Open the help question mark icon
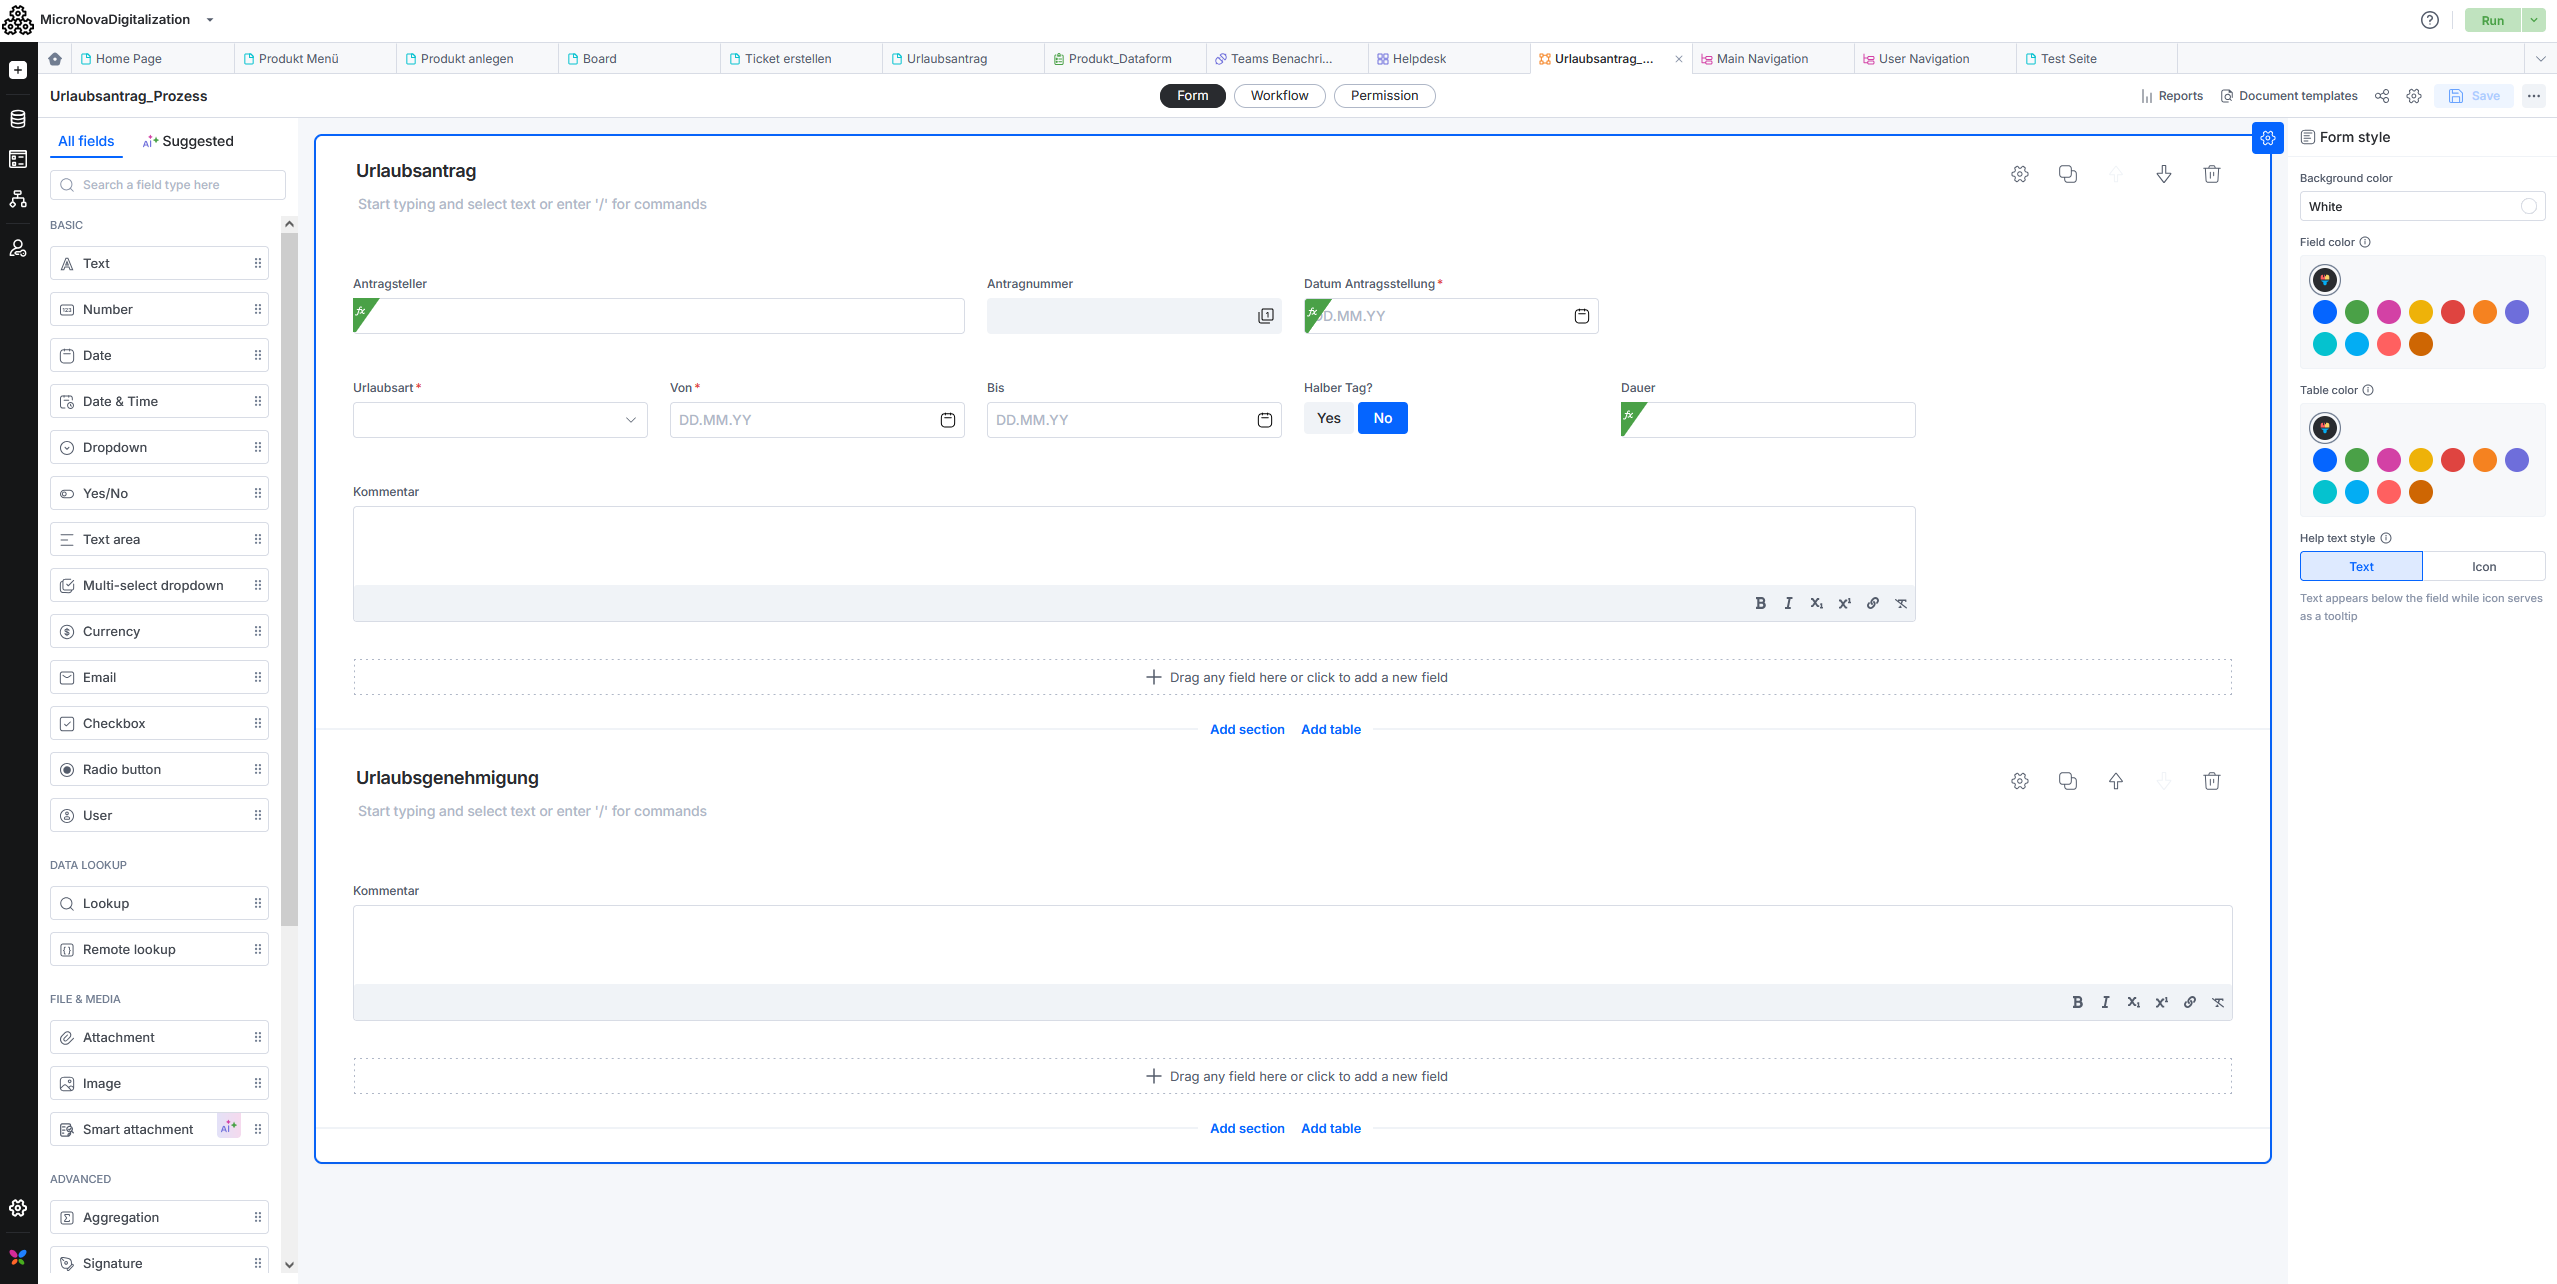2557x1284 pixels. coord(2429,20)
